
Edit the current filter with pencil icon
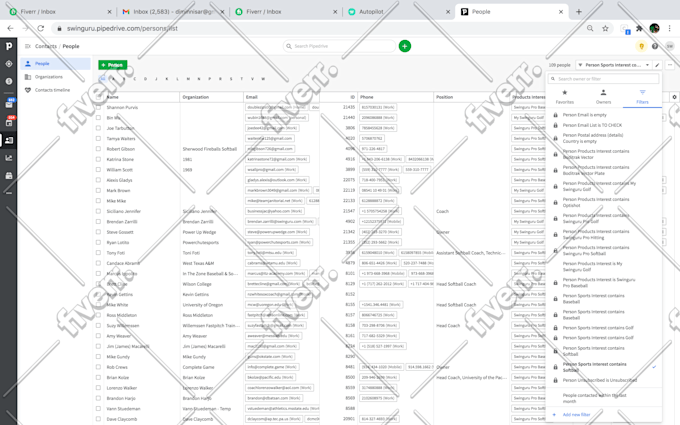click(657, 65)
